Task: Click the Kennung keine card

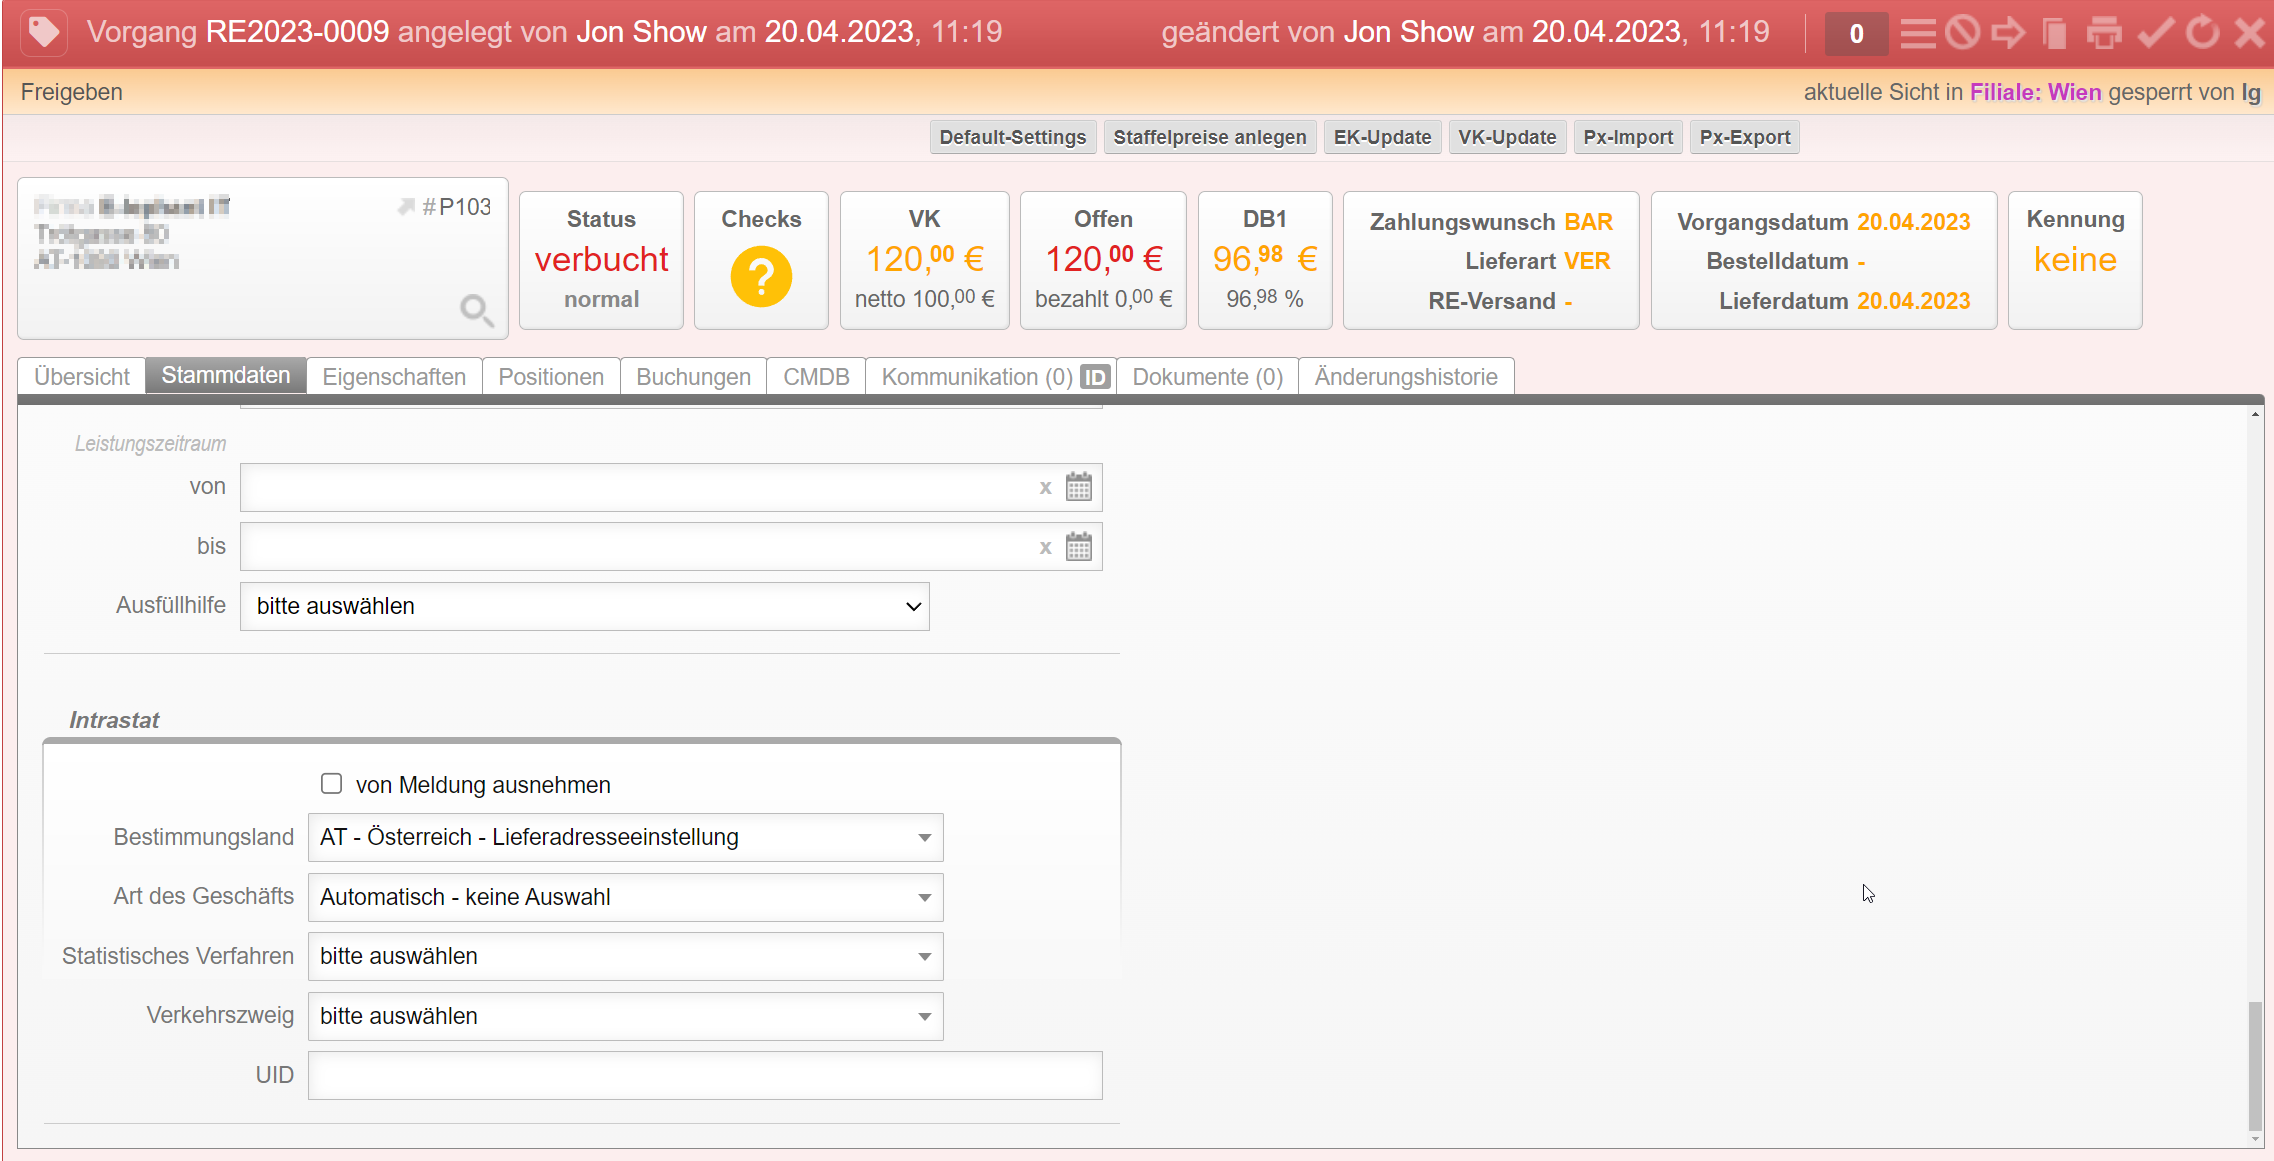Action: (x=2075, y=260)
